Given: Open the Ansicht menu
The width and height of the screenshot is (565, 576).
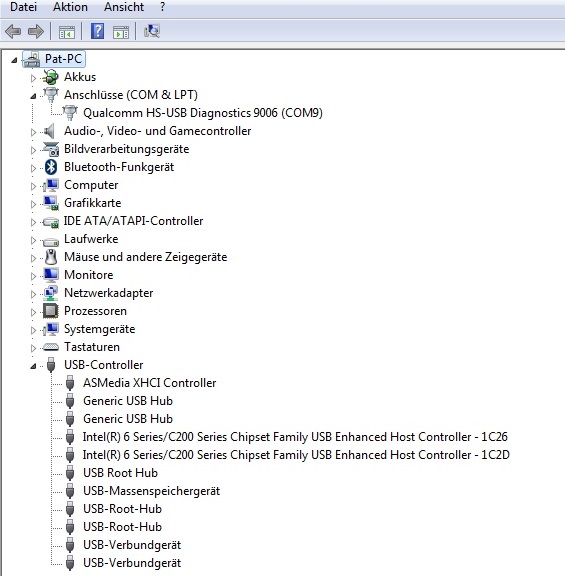Looking at the screenshot, I should click(x=124, y=7).
